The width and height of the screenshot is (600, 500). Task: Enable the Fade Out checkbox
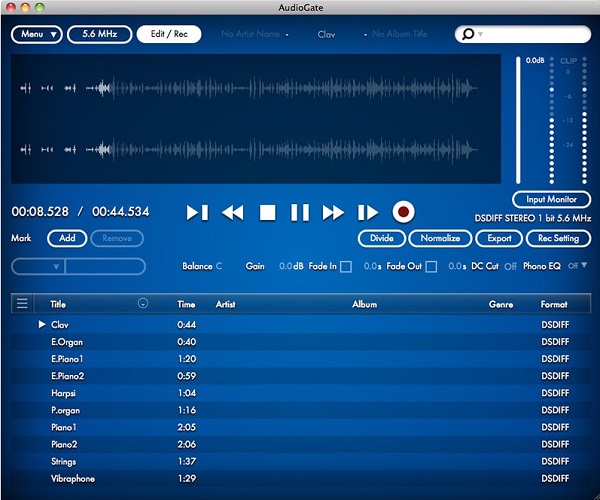tap(431, 267)
